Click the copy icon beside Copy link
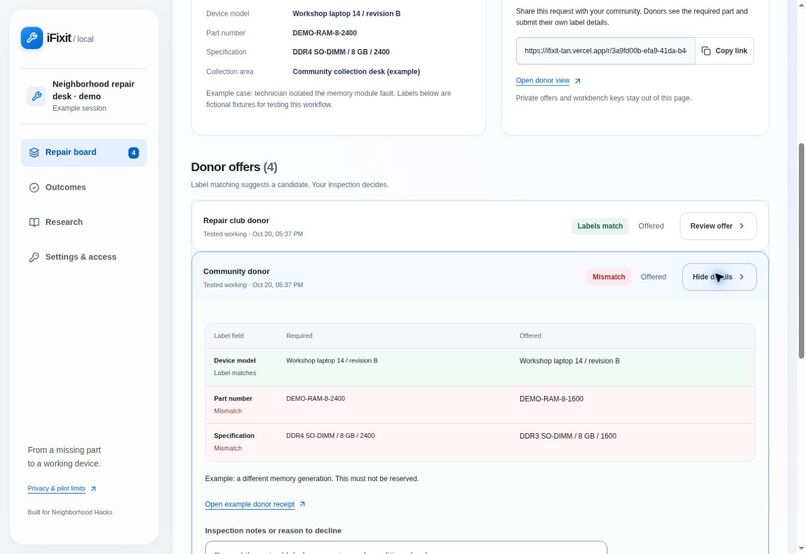This screenshot has width=806, height=554. (706, 51)
